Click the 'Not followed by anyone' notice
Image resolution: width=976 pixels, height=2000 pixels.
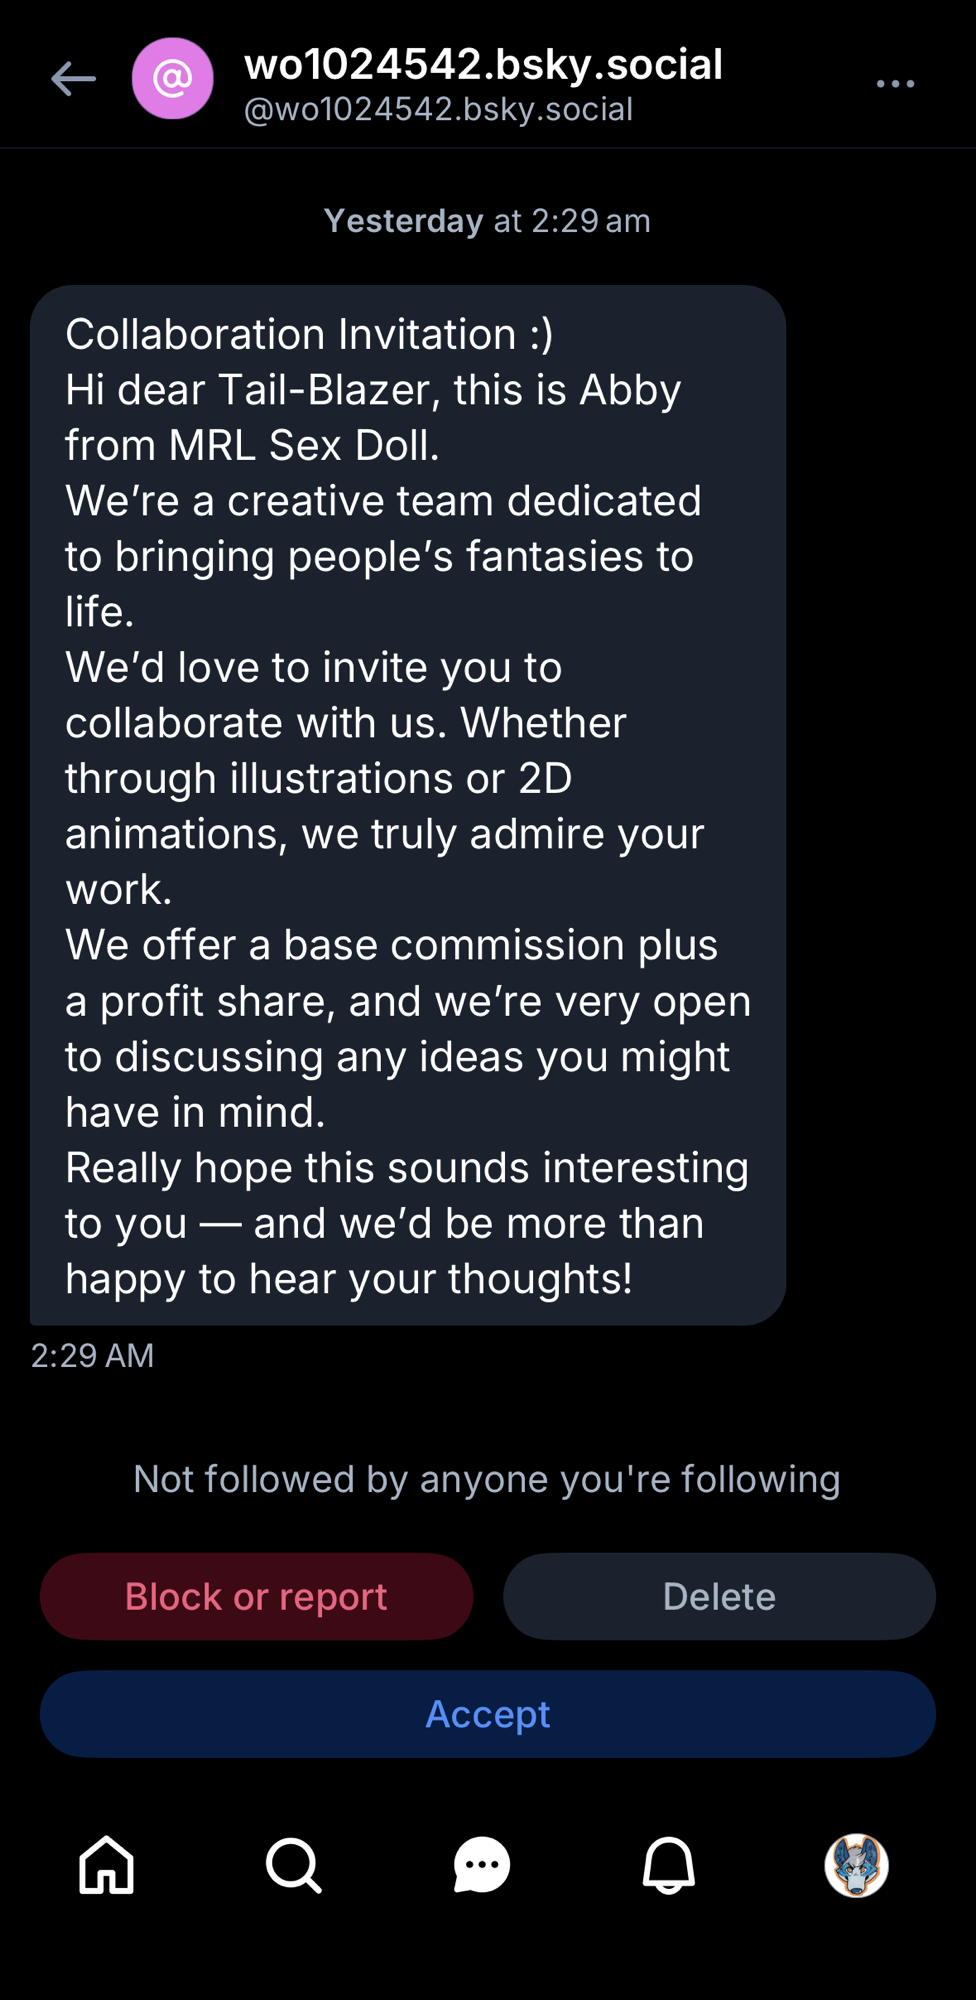click(x=487, y=1479)
